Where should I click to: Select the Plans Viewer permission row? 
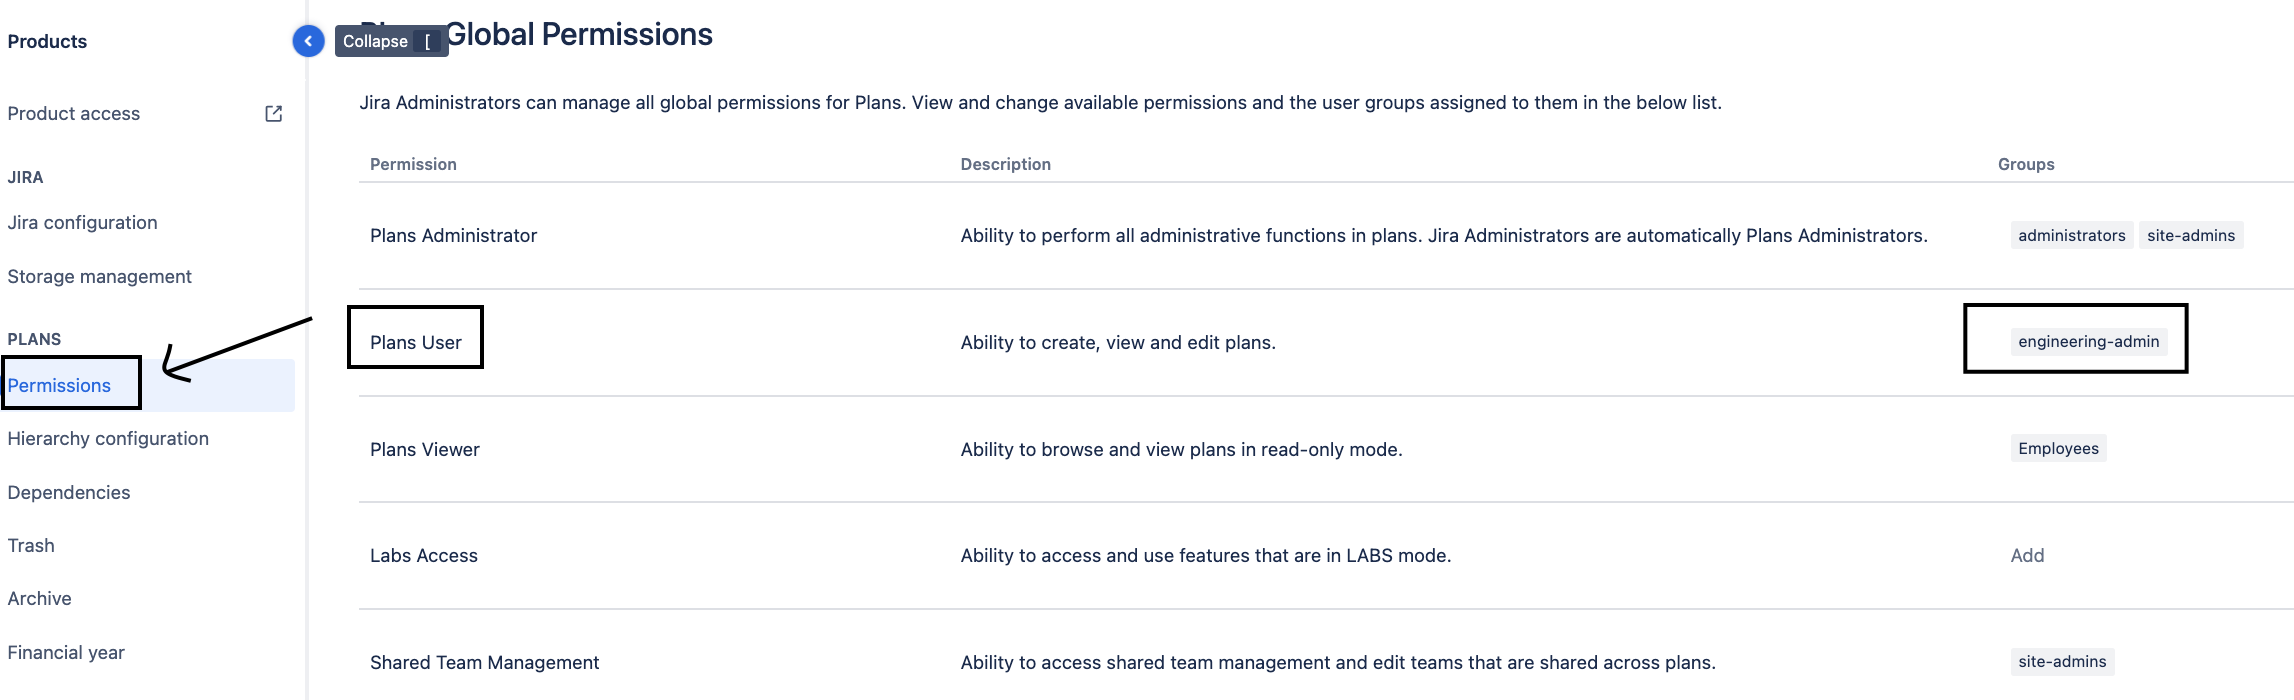(x=1326, y=449)
